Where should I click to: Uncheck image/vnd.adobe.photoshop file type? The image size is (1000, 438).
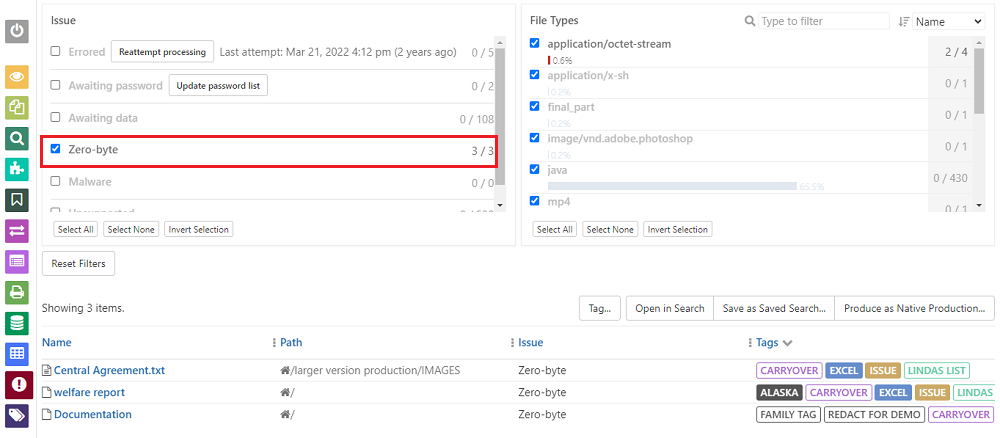tap(534, 138)
